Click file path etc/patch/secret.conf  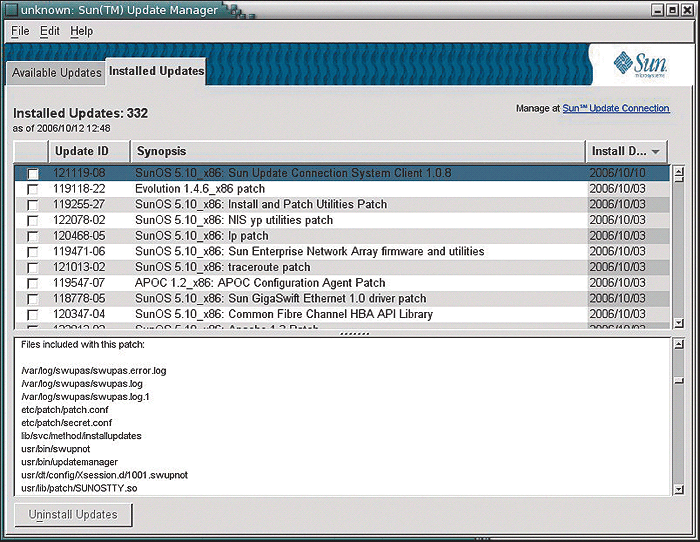pyautogui.click(x=67, y=422)
